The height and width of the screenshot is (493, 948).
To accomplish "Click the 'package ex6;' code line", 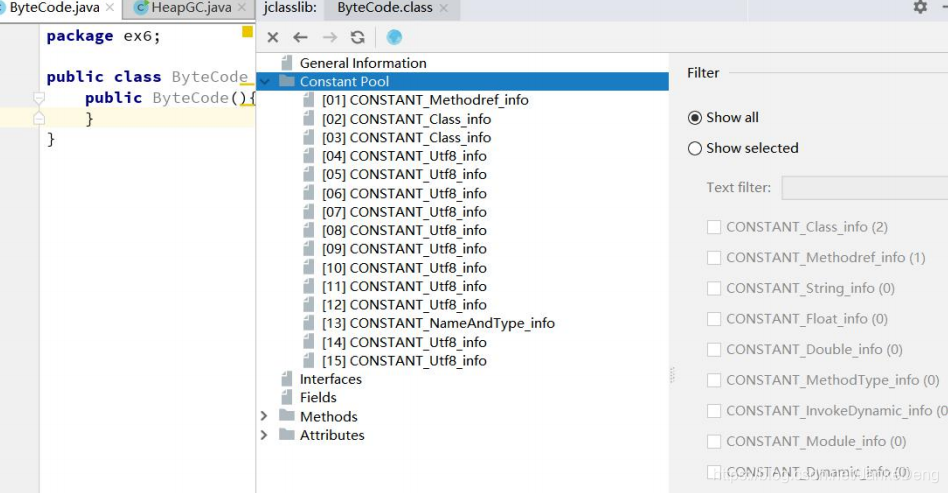I will [103, 36].
